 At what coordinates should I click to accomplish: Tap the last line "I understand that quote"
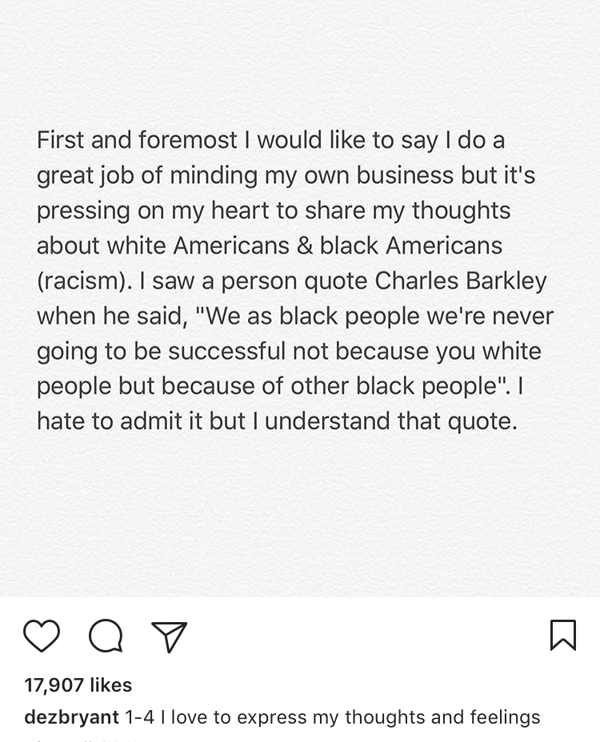[384, 421]
